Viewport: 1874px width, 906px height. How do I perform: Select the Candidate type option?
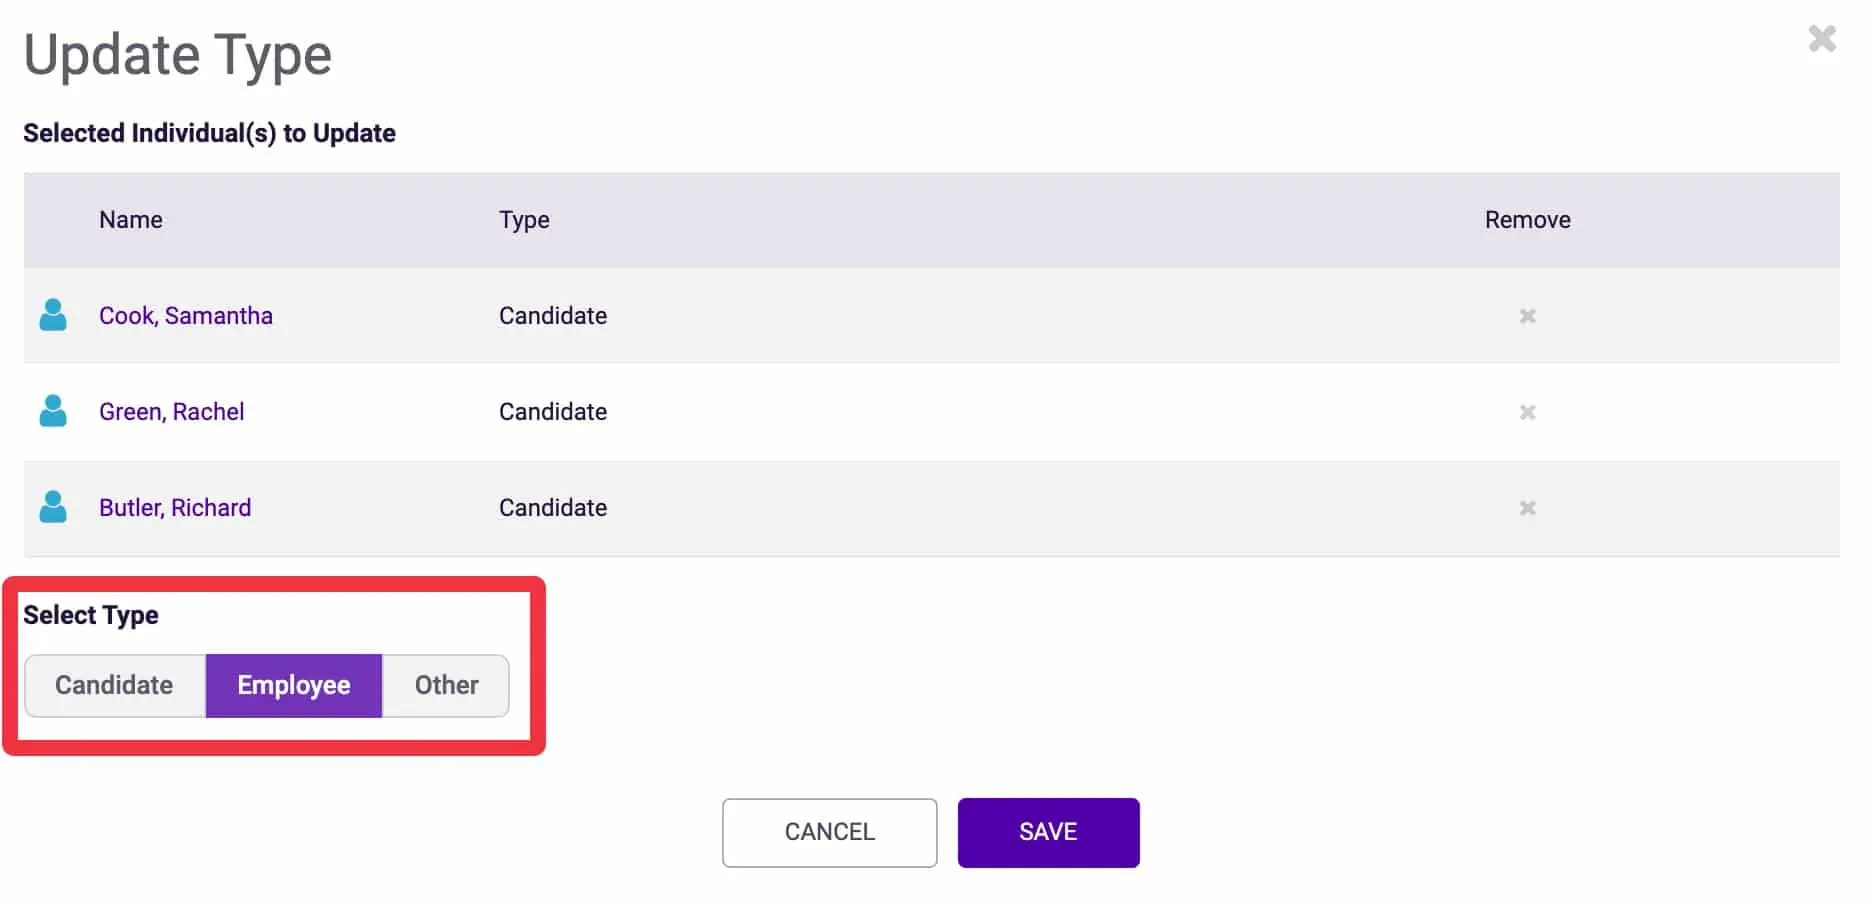pyautogui.click(x=115, y=686)
